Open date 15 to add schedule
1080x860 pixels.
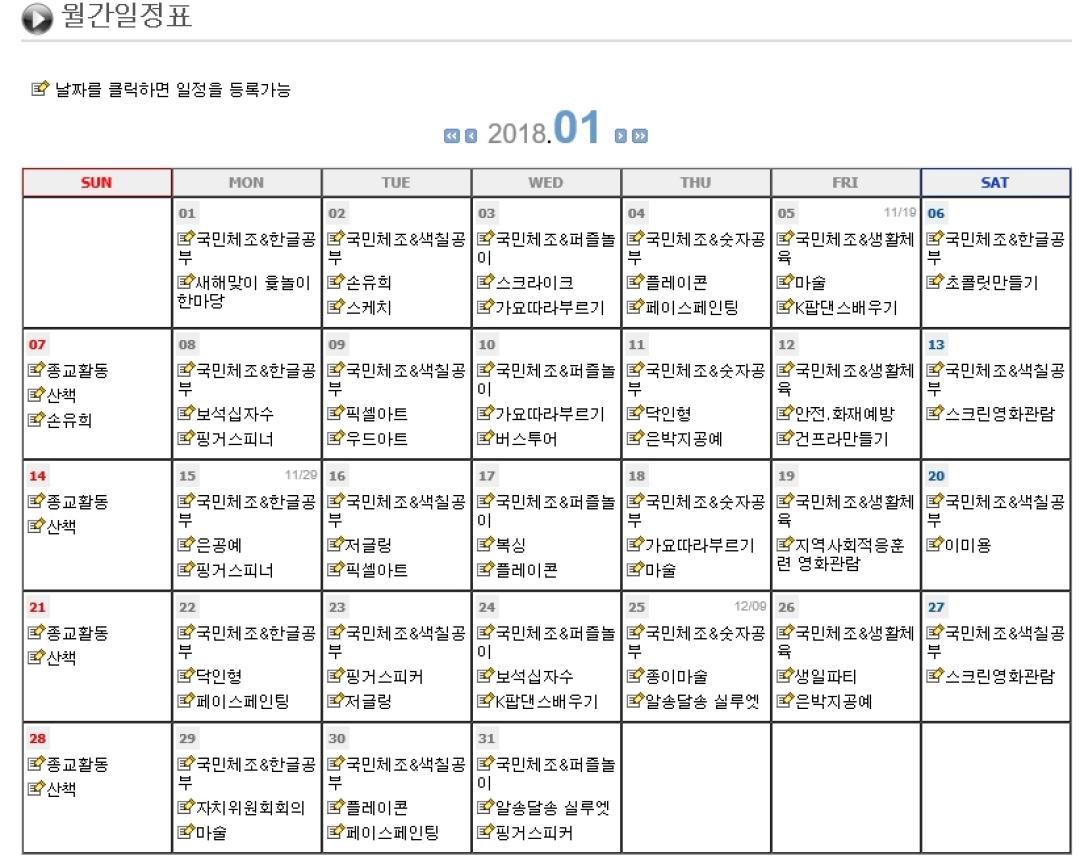point(187,476)
